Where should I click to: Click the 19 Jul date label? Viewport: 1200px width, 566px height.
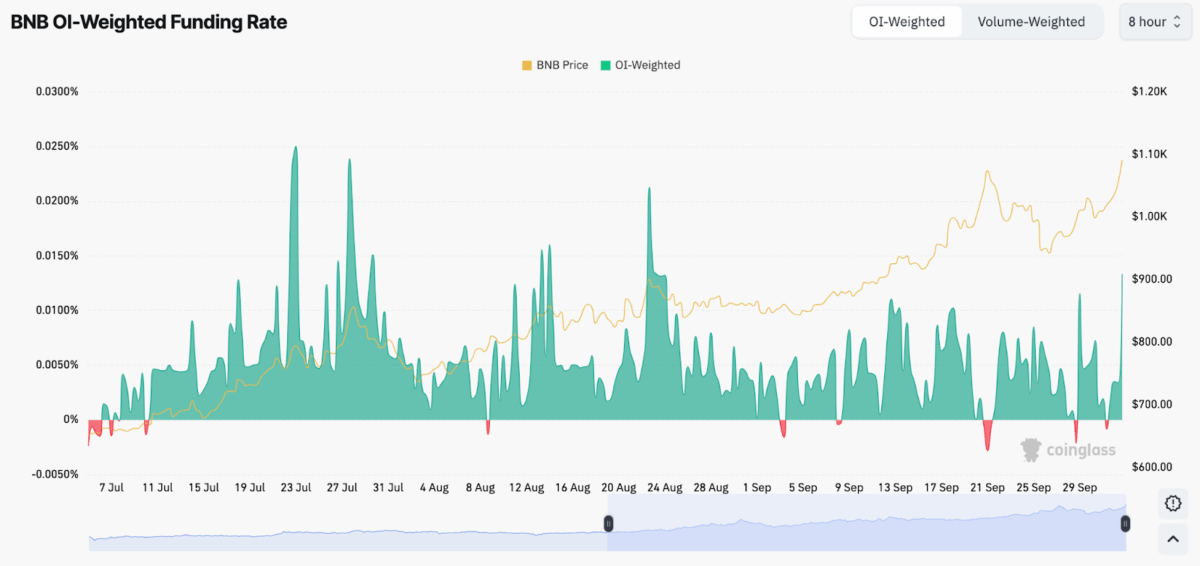click(250, 488)
